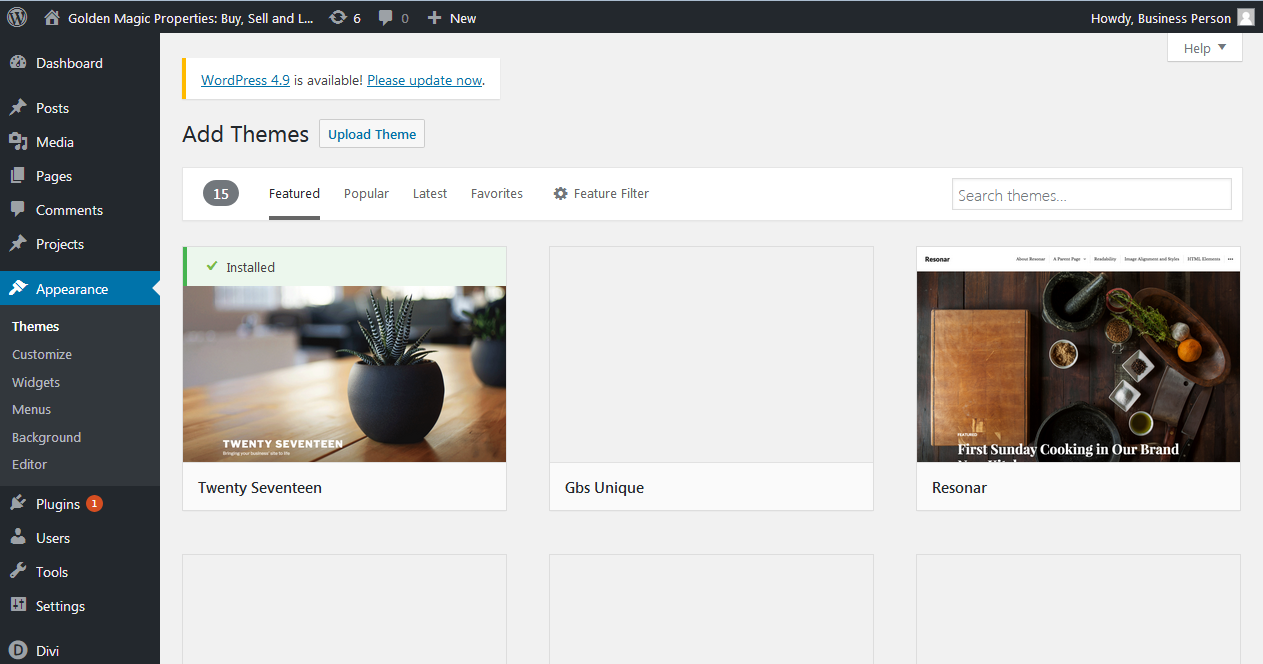Screen dimensions: 1263x664
Task: Switch to the Latest tab
Action: tap(430, 194)
